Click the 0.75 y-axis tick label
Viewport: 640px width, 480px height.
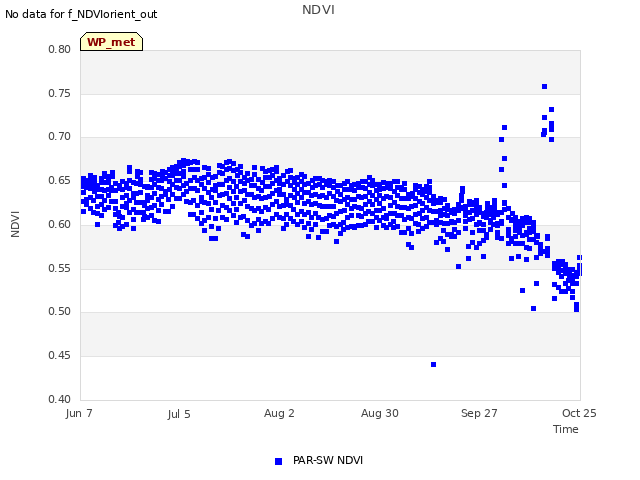60,93
